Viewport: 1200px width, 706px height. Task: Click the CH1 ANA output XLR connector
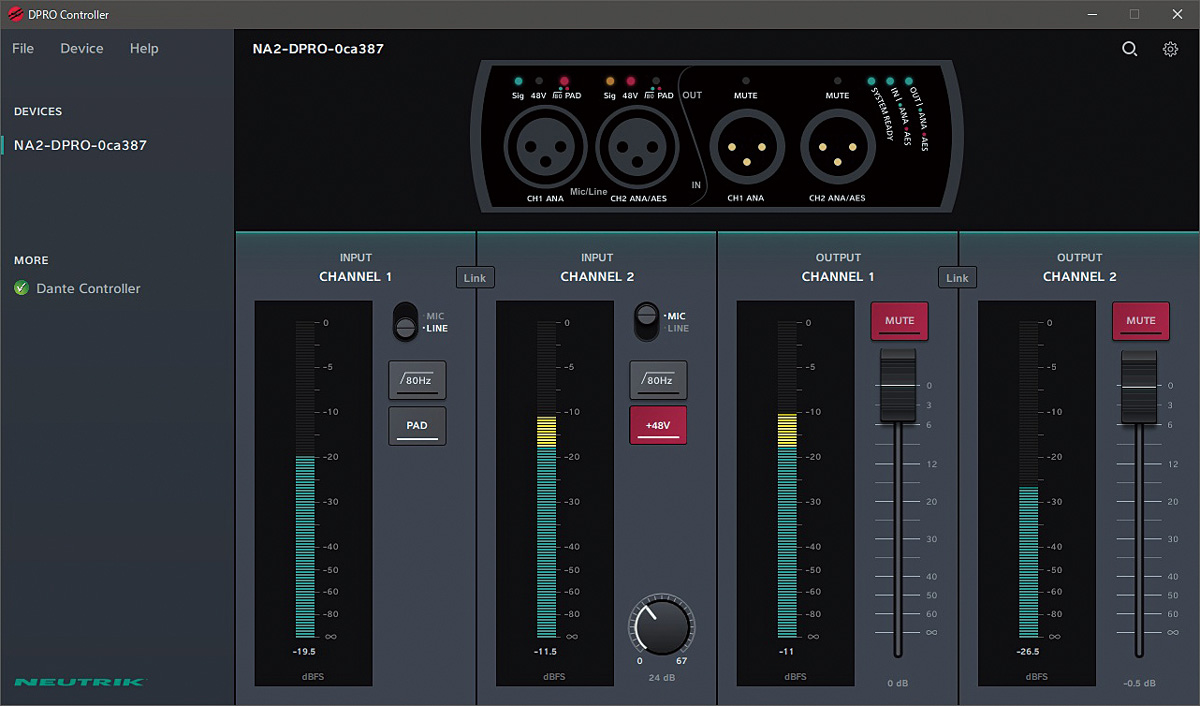coord(745,147)
